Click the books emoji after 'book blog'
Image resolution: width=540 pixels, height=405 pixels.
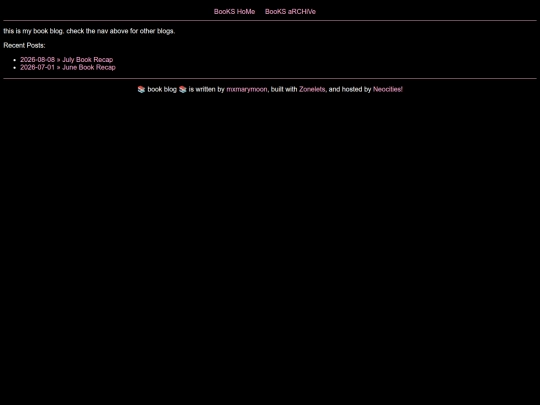click(x=183, y=90)
